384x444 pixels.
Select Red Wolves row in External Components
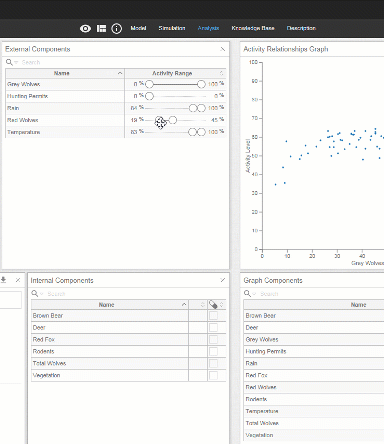tap(65, 120)
